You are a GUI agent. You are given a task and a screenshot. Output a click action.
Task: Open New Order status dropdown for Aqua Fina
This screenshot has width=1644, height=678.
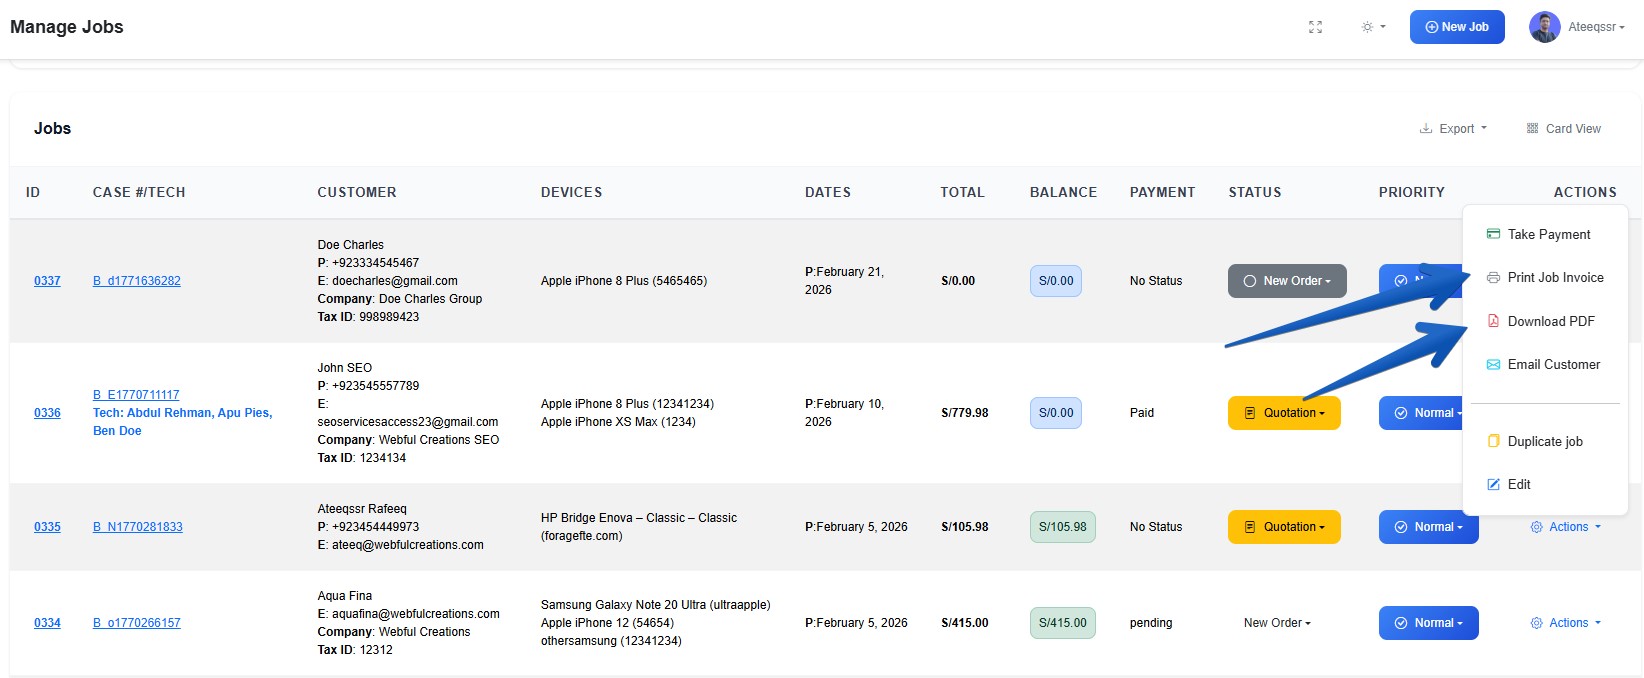click(x=1277, y=623)
